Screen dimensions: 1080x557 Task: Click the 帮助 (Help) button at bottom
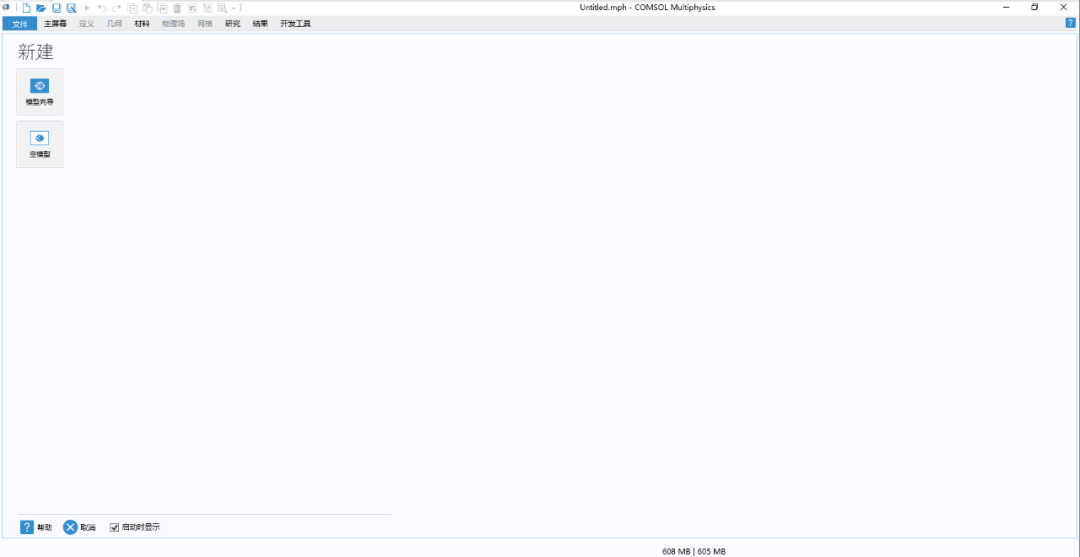click(x=37, y=527)
